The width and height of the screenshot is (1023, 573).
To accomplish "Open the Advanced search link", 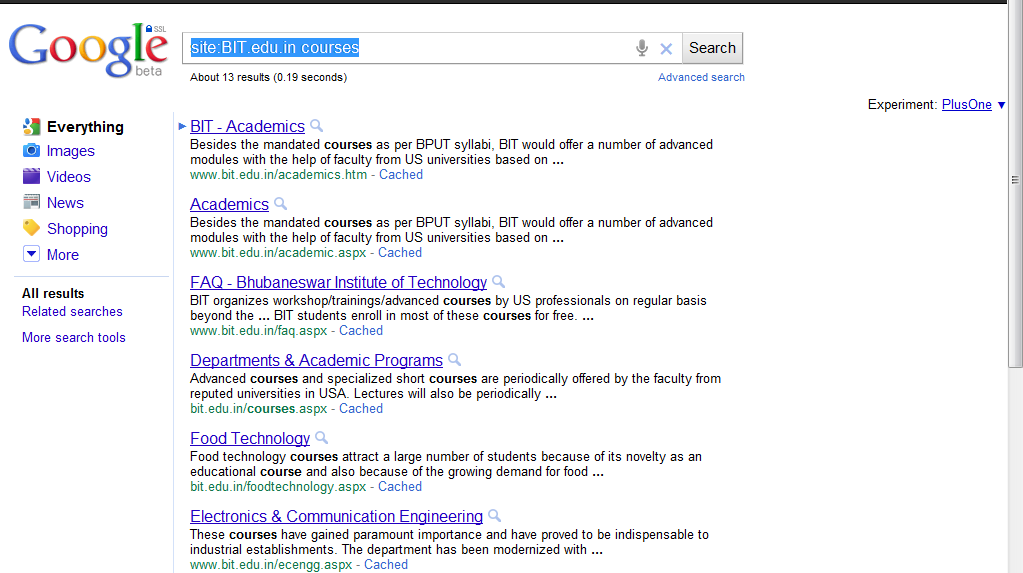I will tap(701, 77).
